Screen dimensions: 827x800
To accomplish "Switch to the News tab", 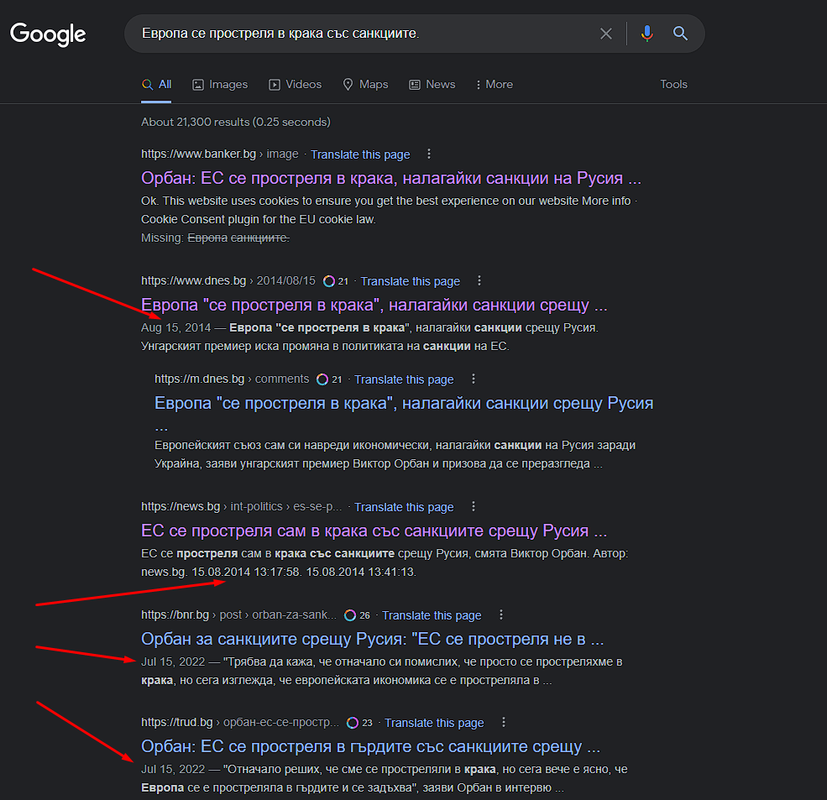I will coord(432,84).
